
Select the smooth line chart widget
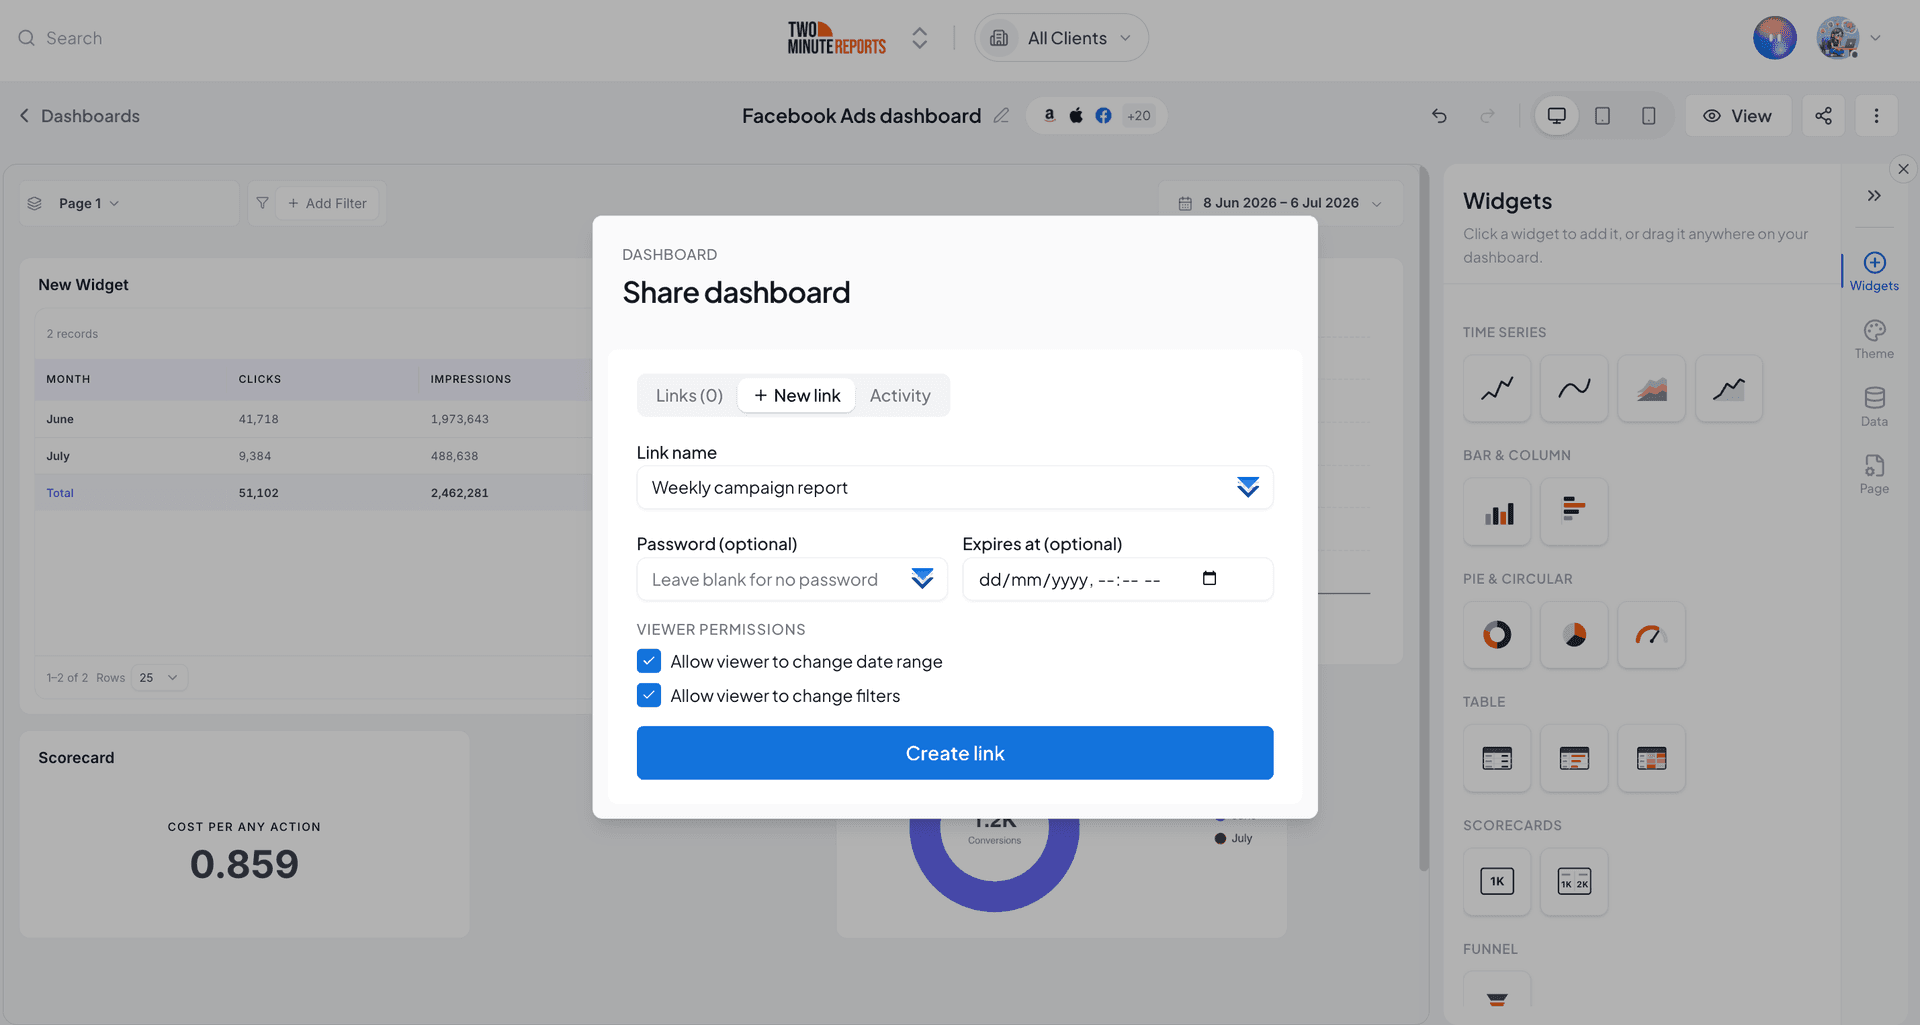(x=1574, y=388)
